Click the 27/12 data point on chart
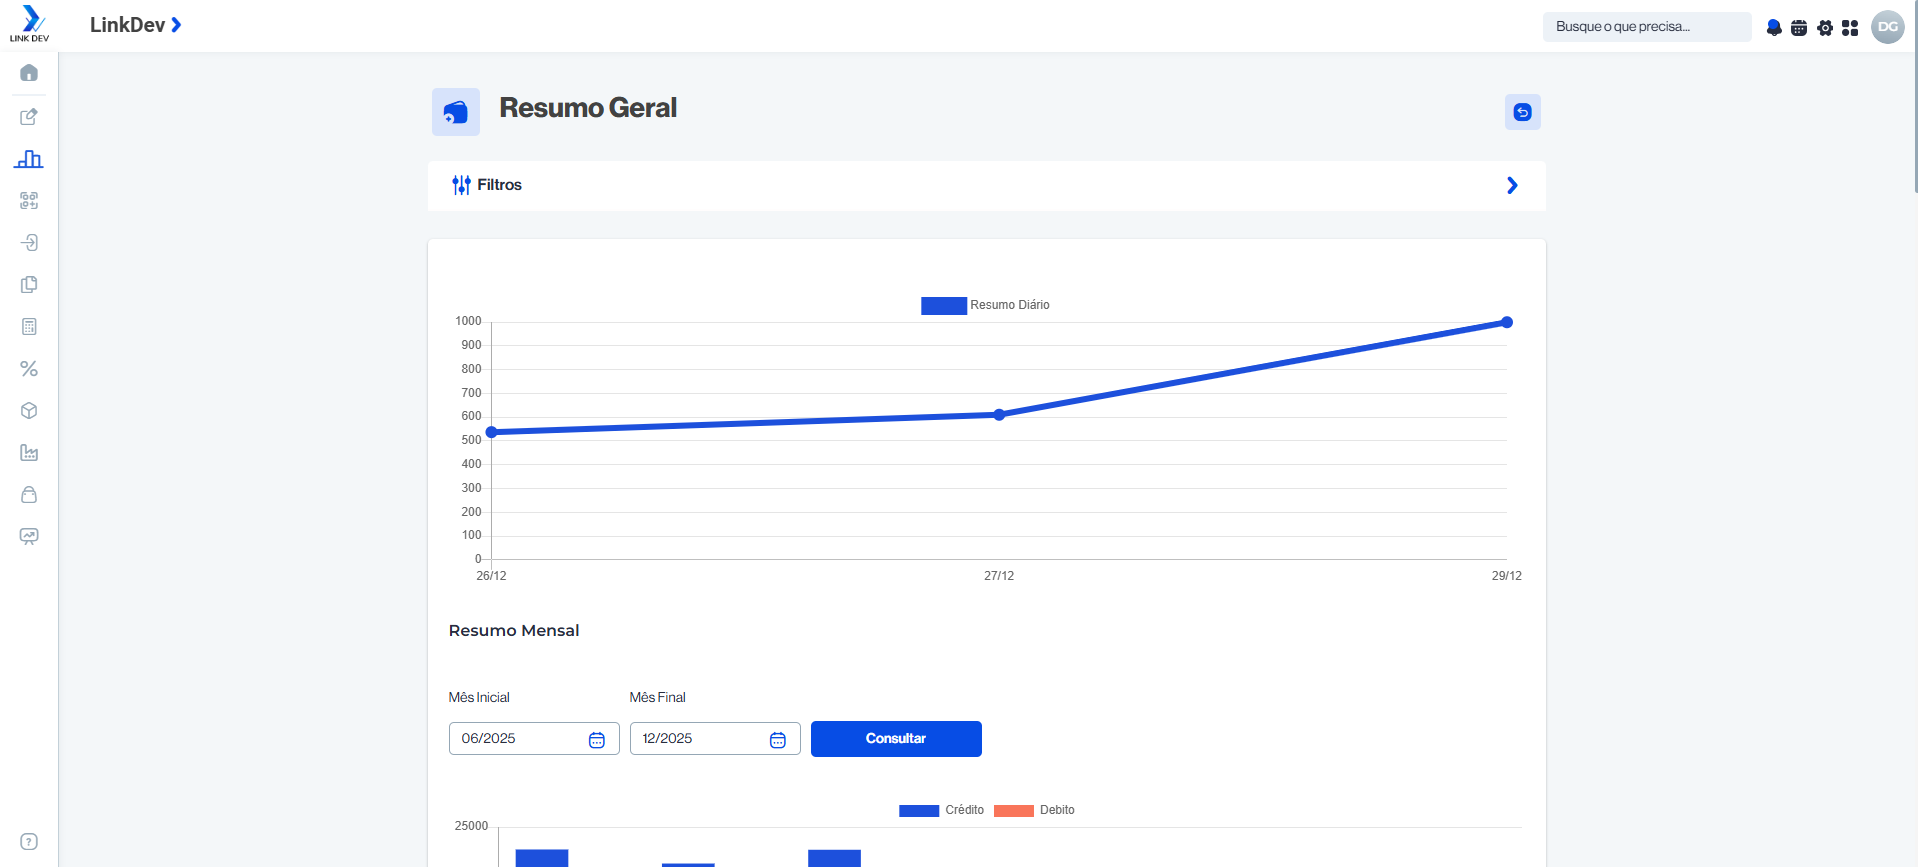Screen dimensions: 1918x867 999,415
